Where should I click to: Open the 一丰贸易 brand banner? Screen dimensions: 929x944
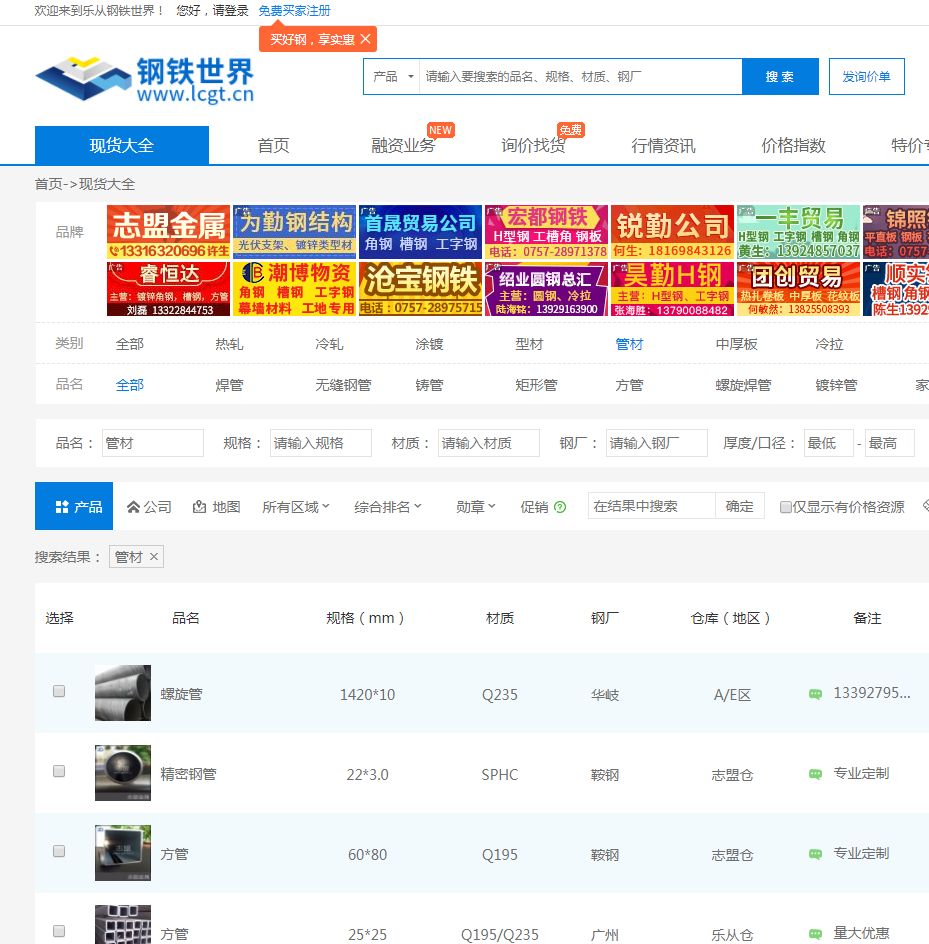coord(798,232)
